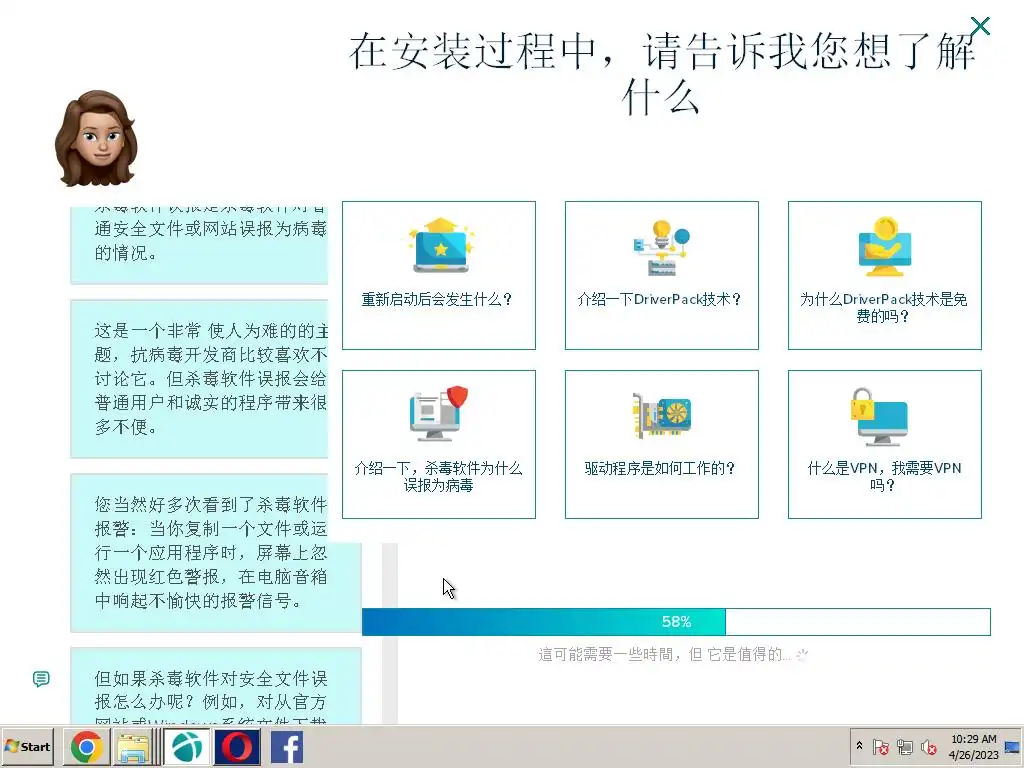This screenshot has width=1024, height=768.
Task: Click the green chat bubble icon
Action: pos(41,679)
